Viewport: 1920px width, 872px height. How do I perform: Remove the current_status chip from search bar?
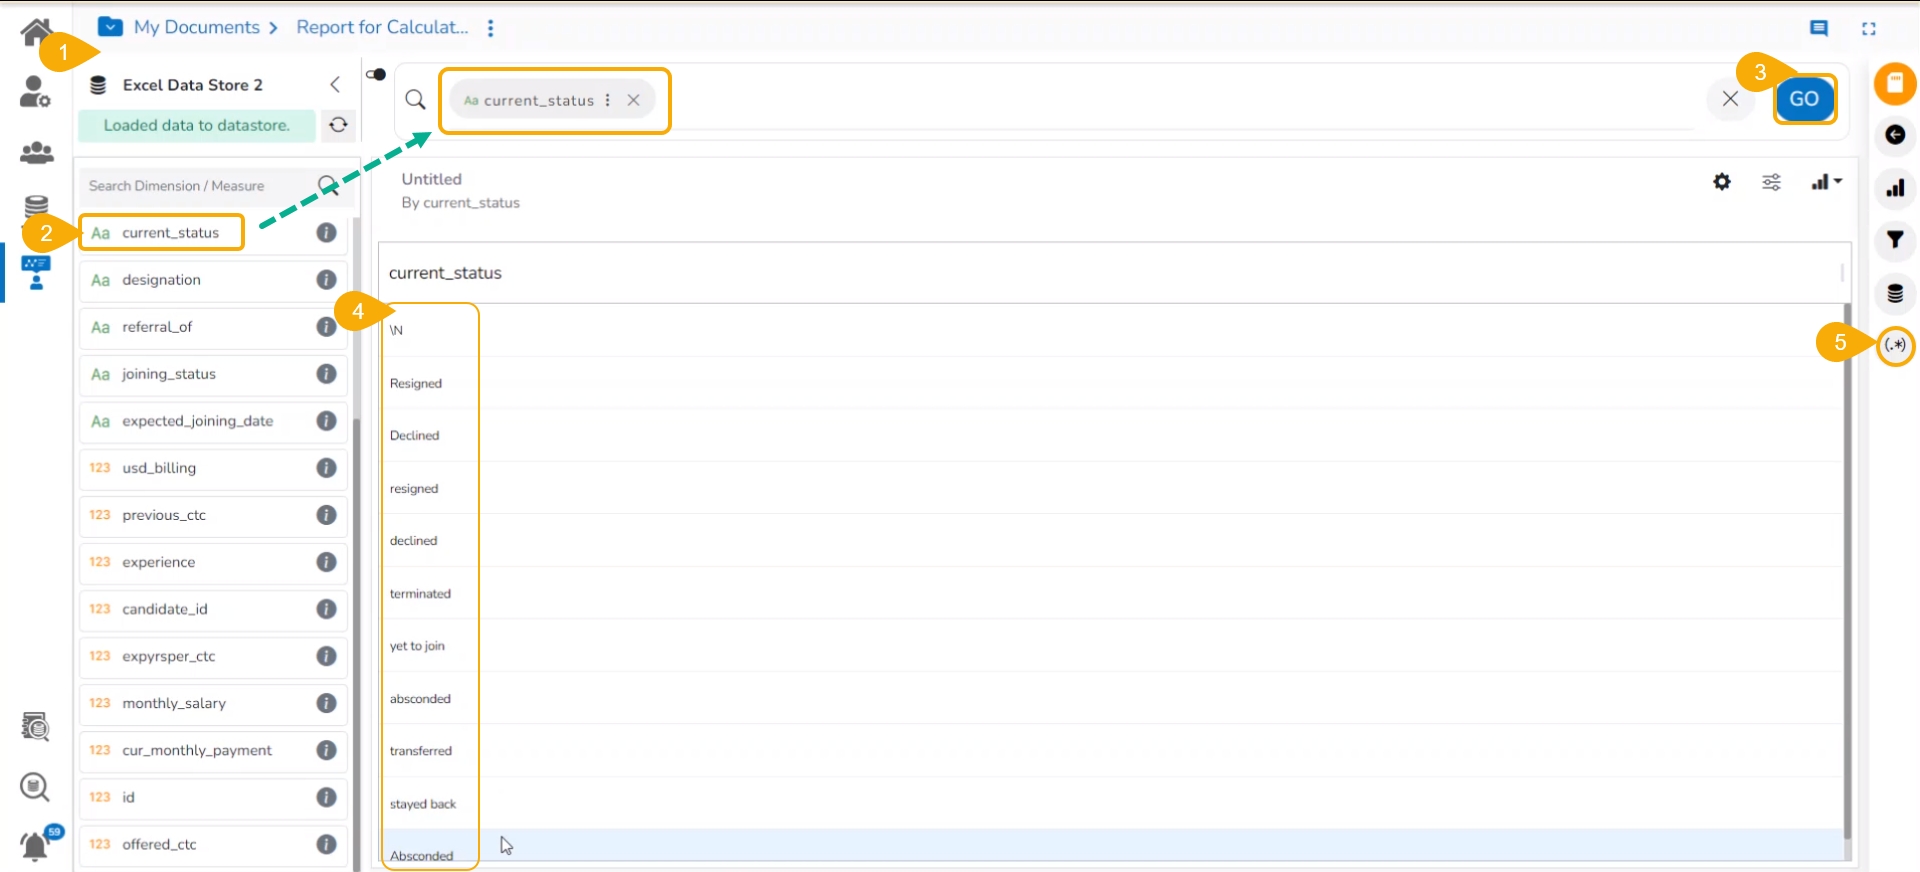click(x=634, y=100)
